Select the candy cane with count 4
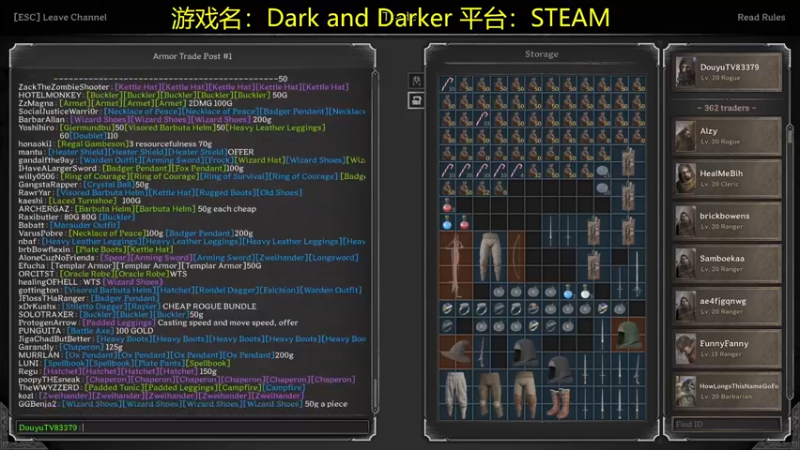800x450 pixels. 516,170
